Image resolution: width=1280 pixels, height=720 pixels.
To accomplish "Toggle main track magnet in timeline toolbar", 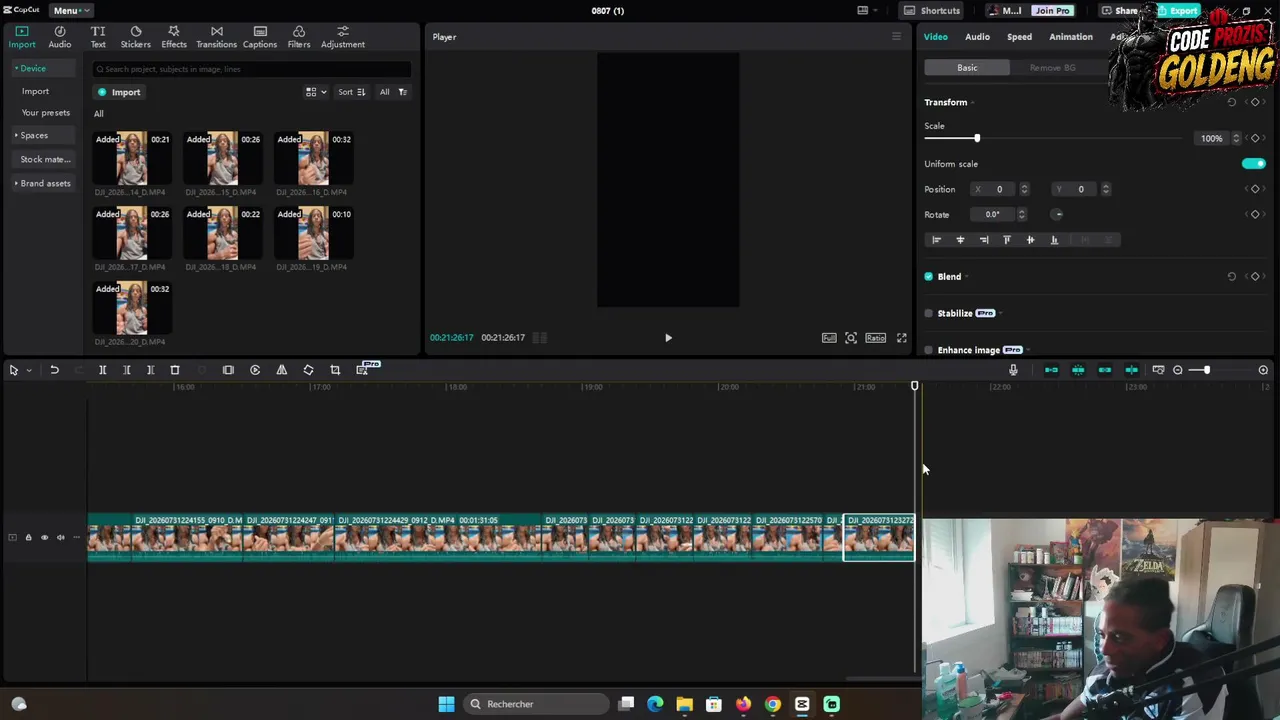I will pyautogui.click(x=1051, y=370).
